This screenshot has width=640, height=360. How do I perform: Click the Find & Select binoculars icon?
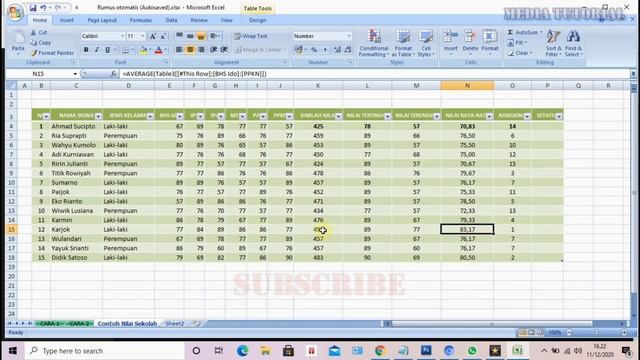(x=573, y=37)
